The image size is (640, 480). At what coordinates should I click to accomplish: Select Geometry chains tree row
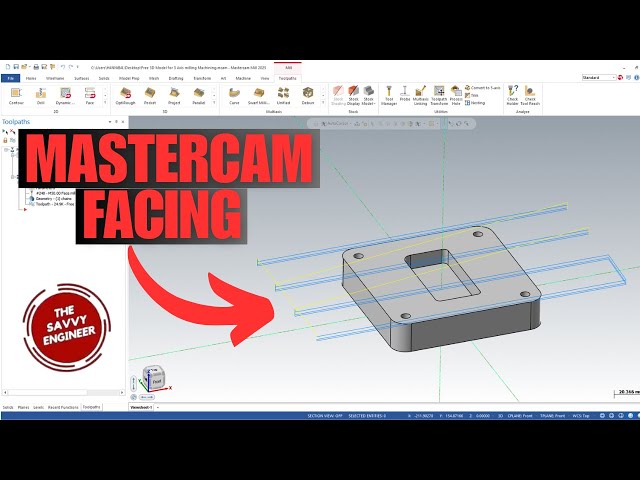[x=51, y=198]
